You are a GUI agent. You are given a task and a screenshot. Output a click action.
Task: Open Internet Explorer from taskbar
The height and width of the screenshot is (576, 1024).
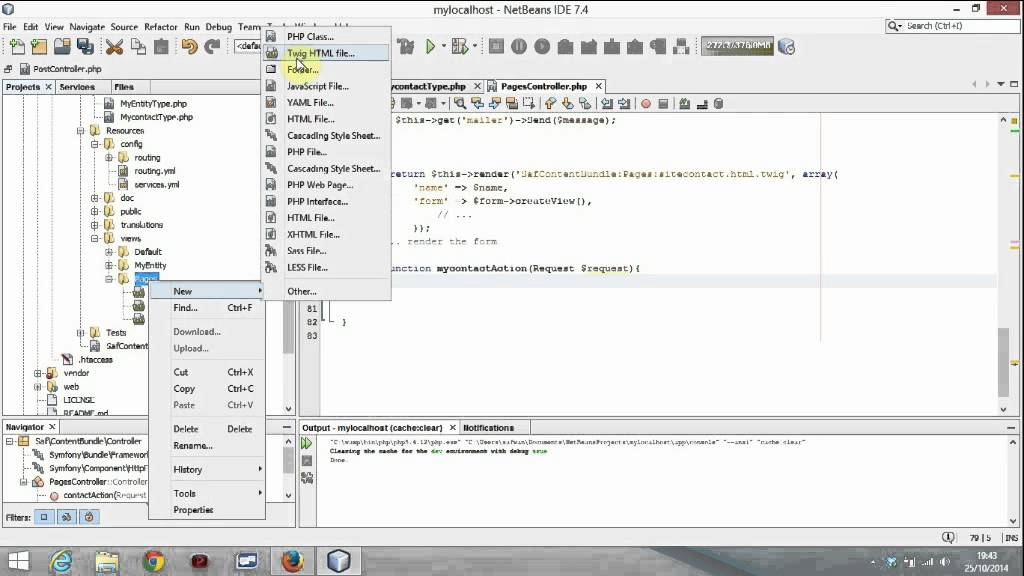click(61, 561)
